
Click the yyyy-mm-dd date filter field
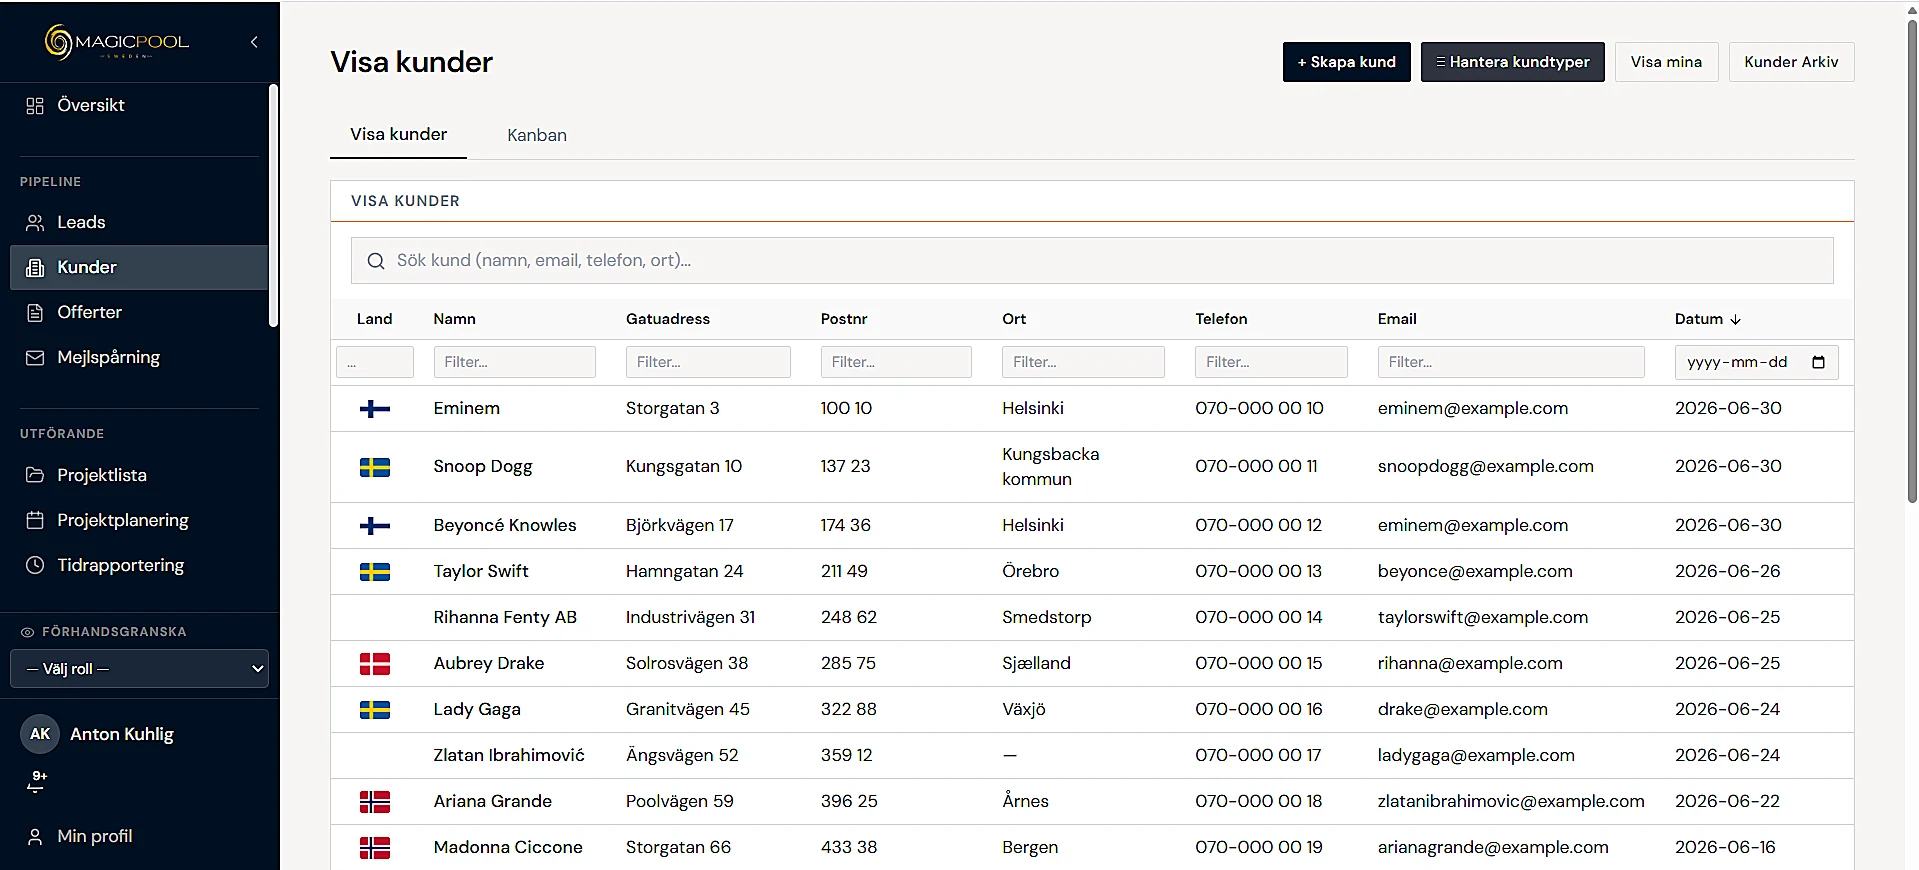pos(1756,362)
